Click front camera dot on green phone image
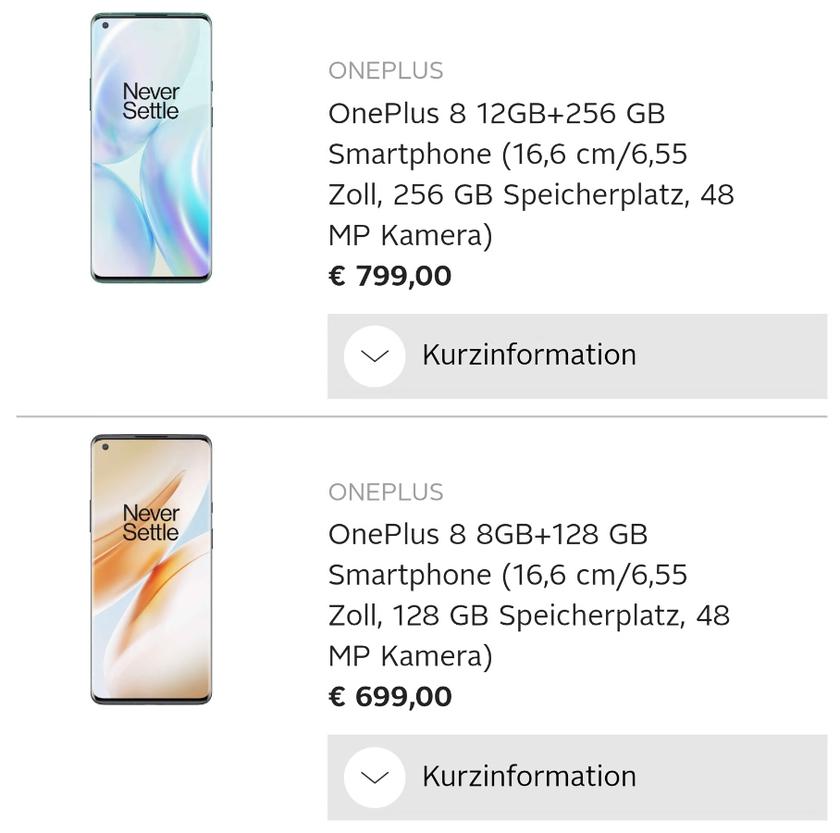This screenshot has height=833, width=840. pyautogui.click(x=105, y=26)
